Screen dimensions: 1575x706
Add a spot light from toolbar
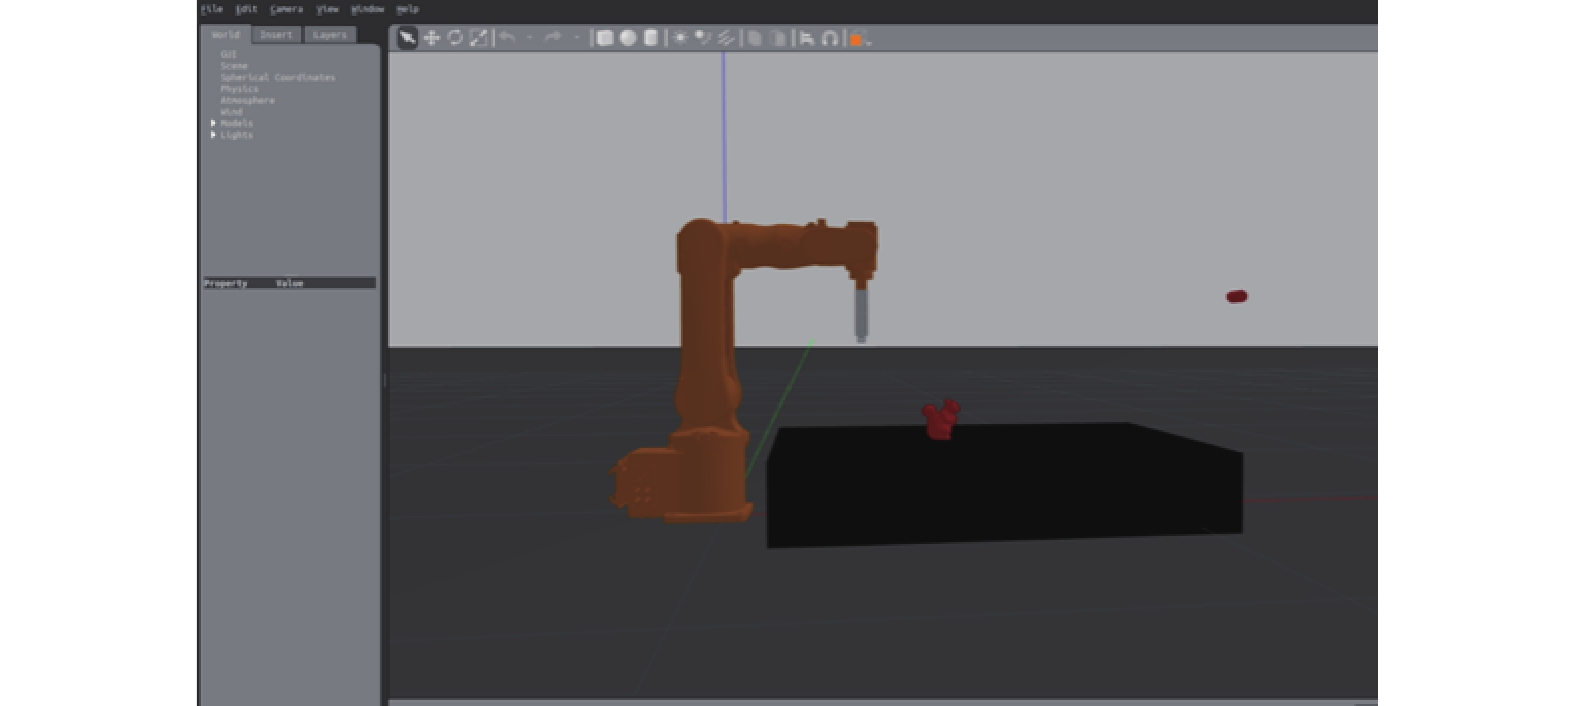(703, 38)
